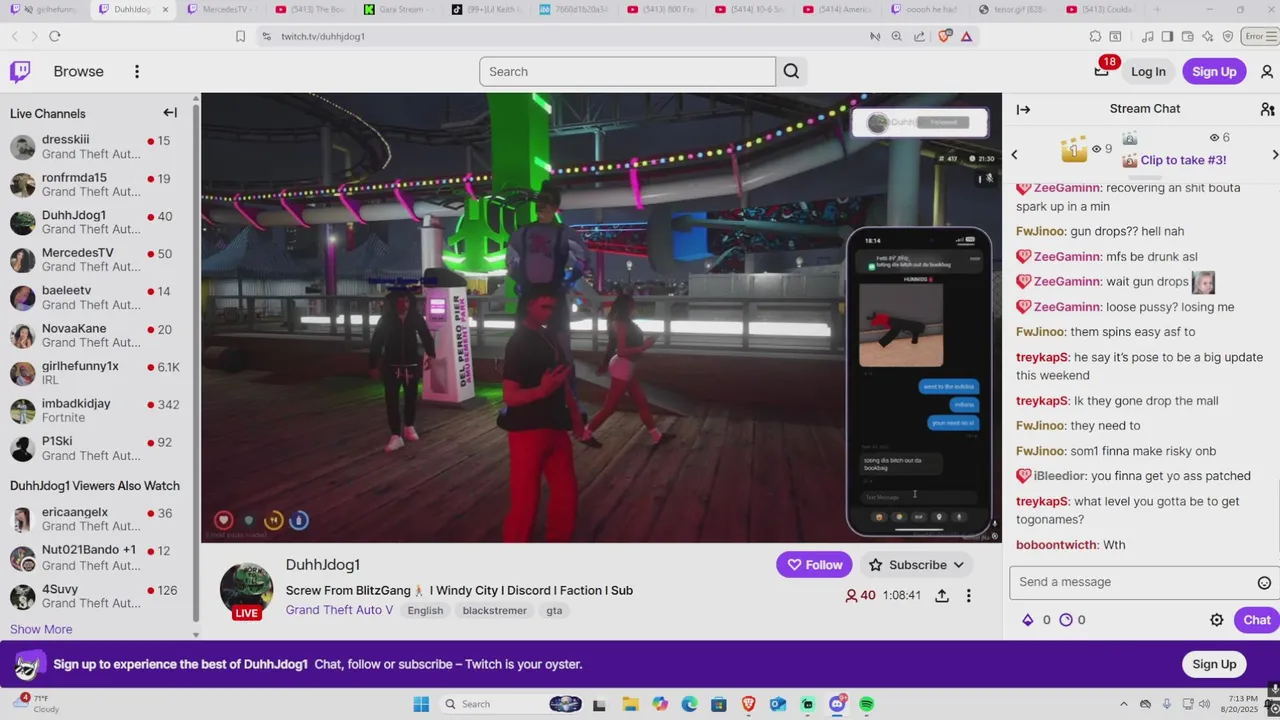
Task: Switch to the MercedesTV browser tab
Action: pyautogui.click(x=224, y=9)
